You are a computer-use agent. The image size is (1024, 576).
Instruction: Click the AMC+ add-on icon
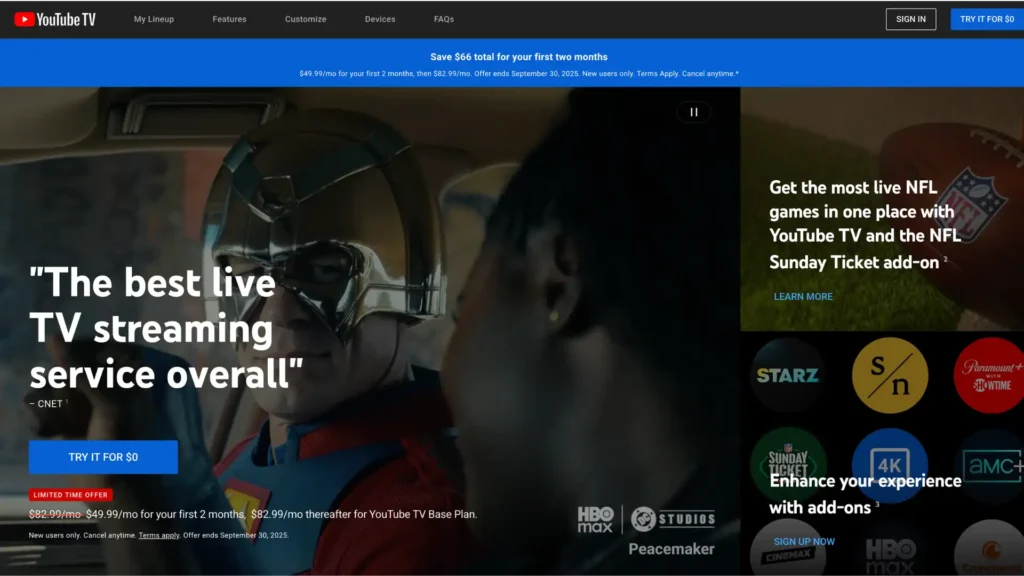990,464
